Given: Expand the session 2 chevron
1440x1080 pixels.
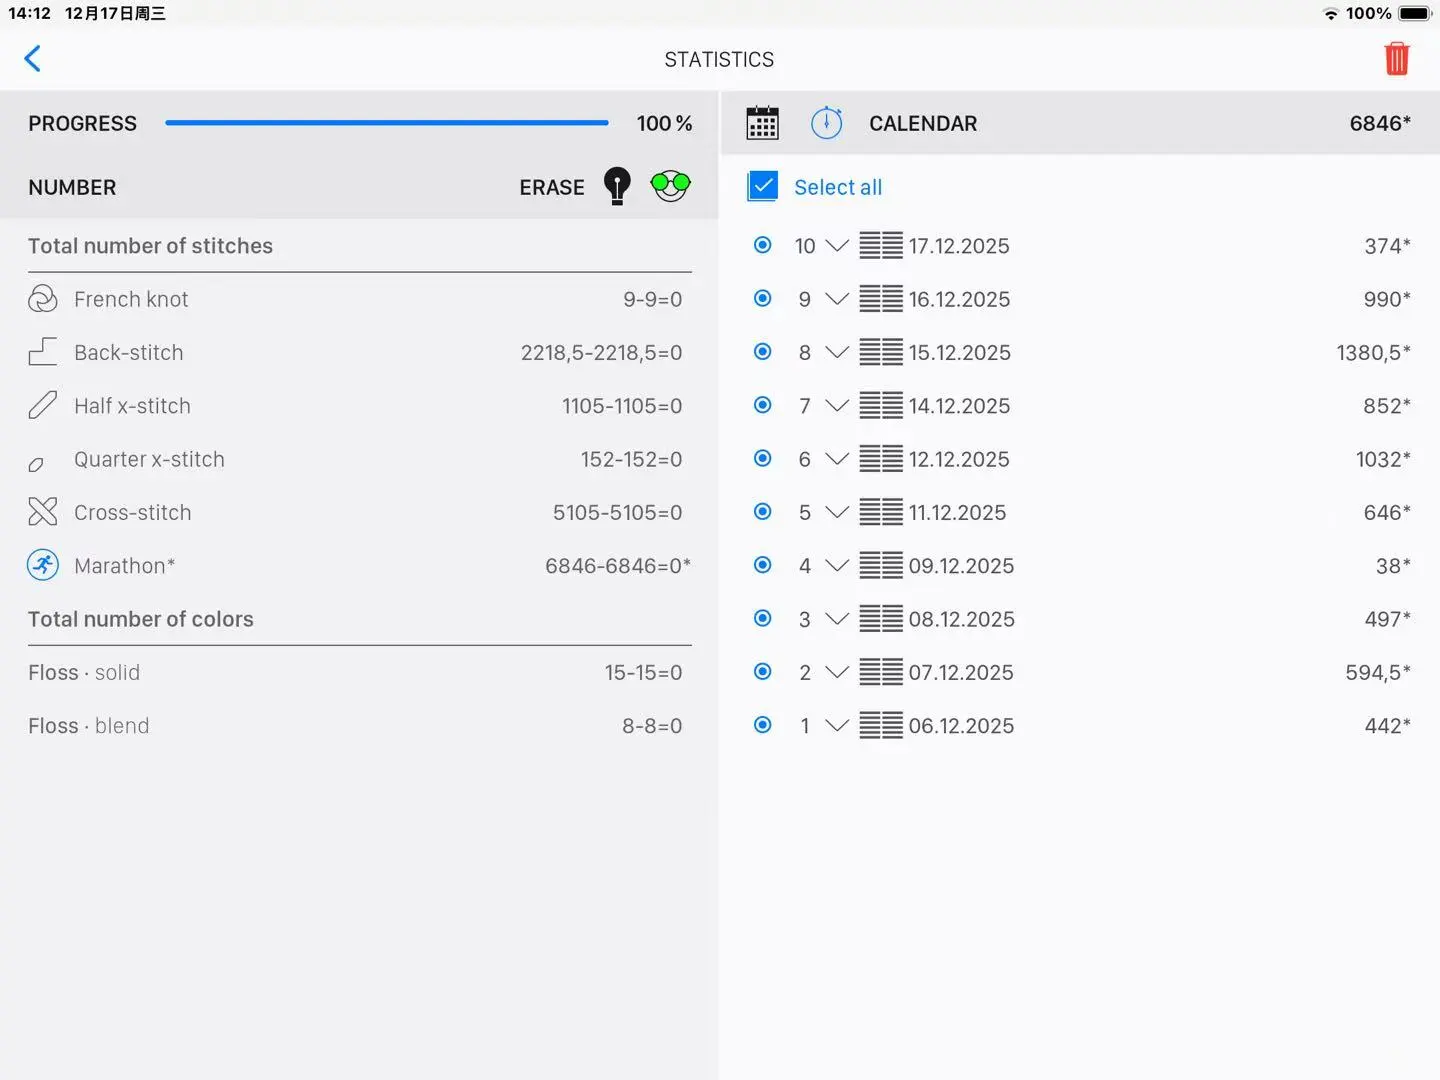Looking at the screenshot, I should click(x=837, y=672).
